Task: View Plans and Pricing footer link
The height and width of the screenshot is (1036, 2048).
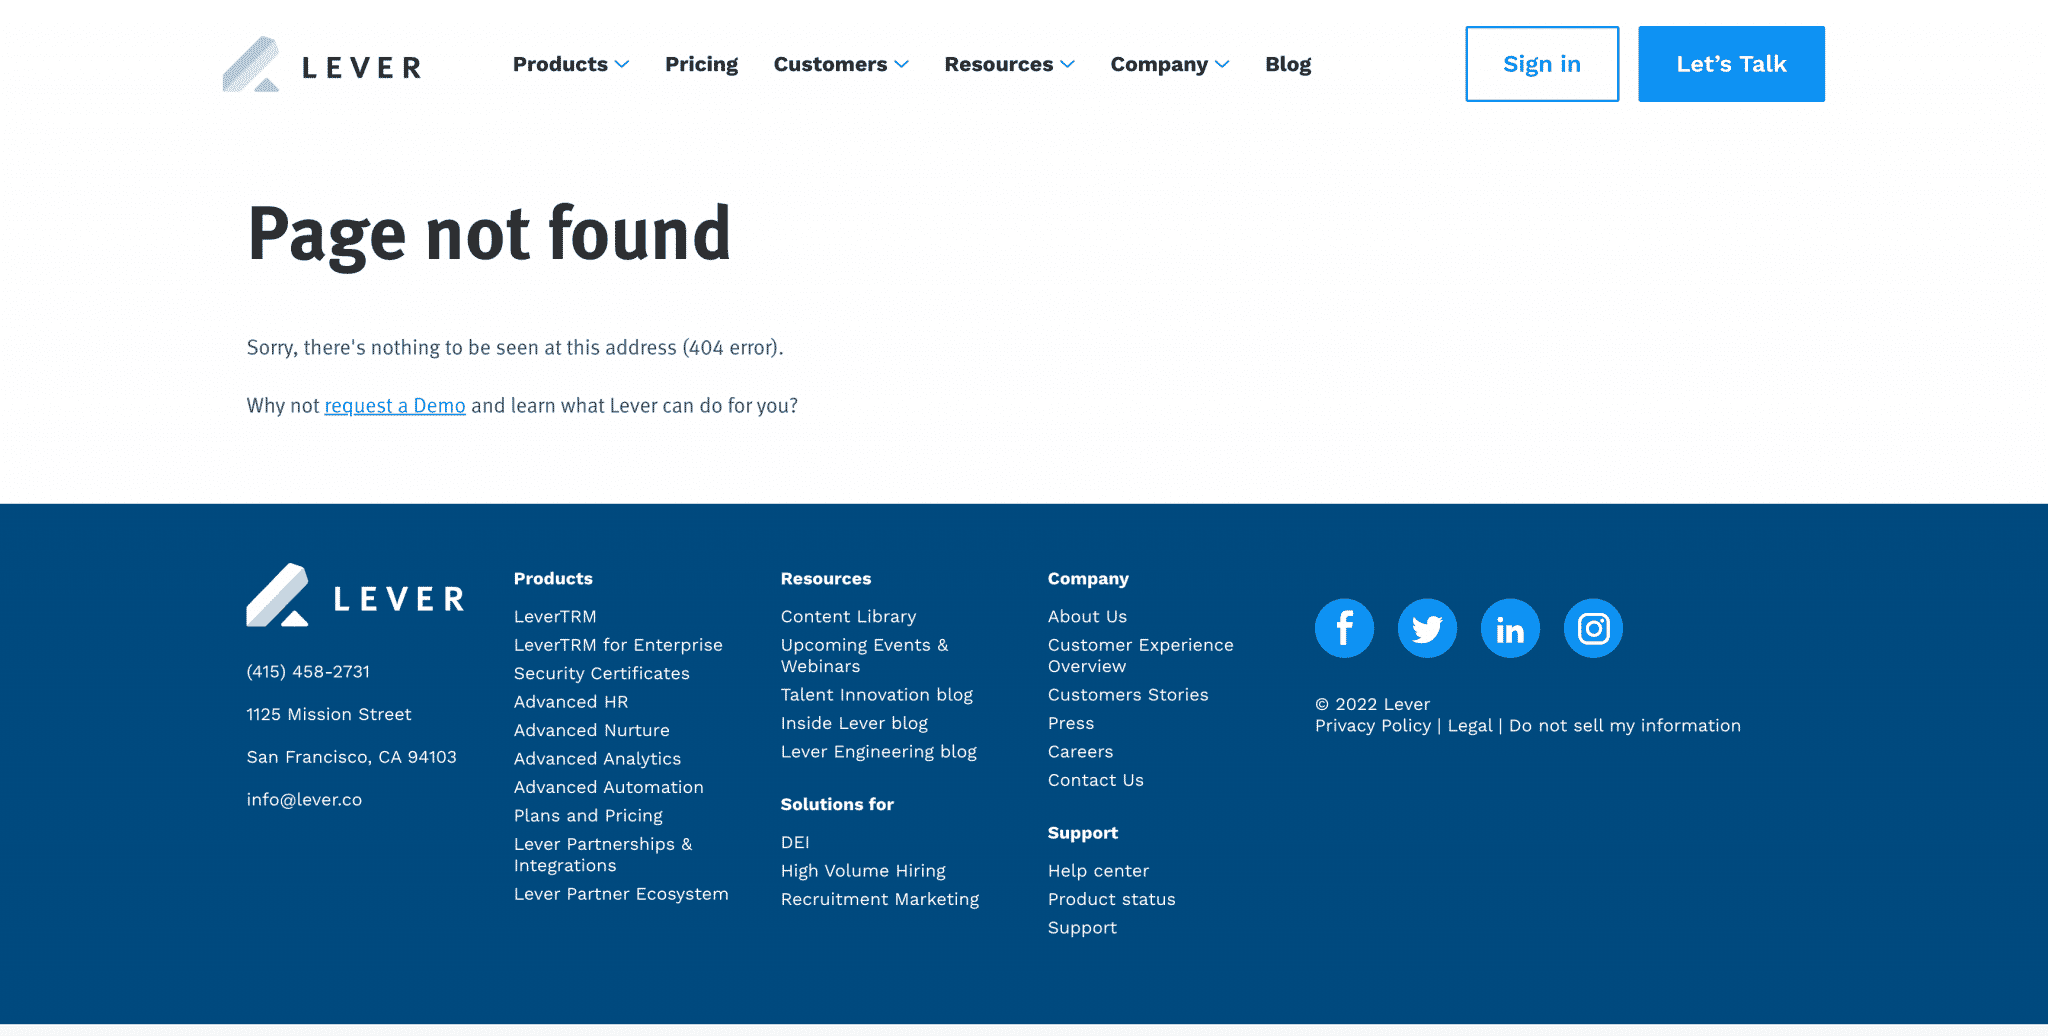Action: (x=588, y=816)
